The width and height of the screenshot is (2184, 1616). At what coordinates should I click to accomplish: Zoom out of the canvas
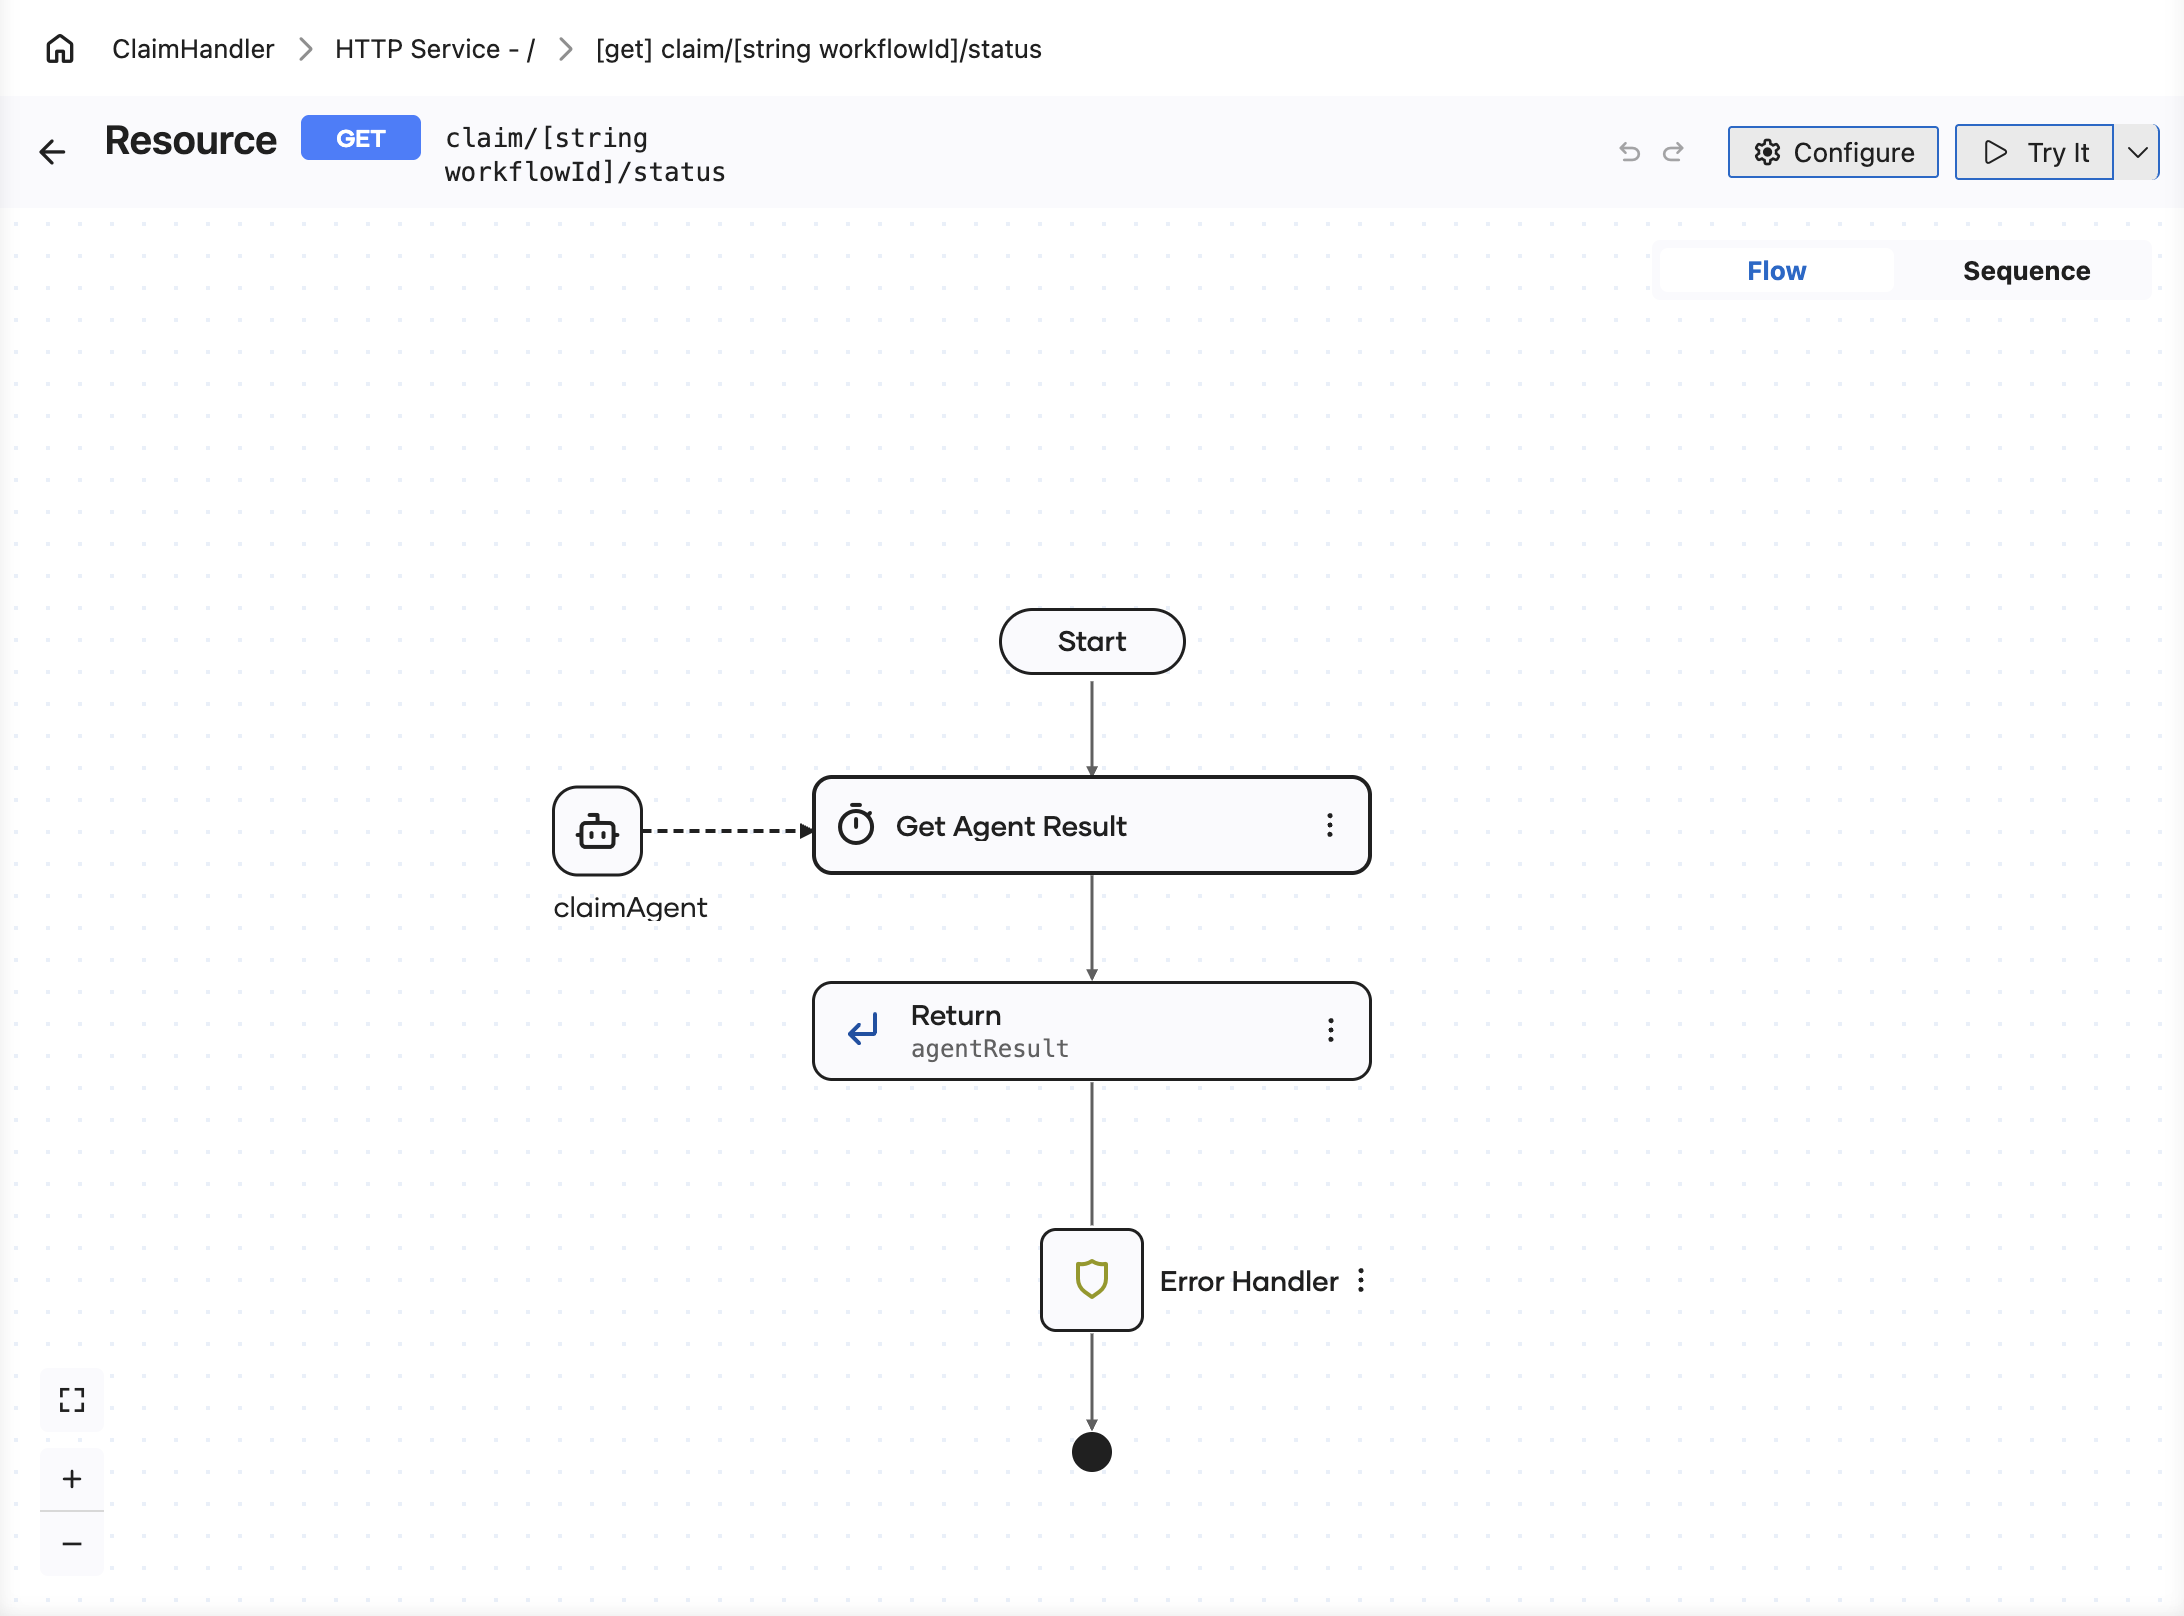coord(72,1544)
